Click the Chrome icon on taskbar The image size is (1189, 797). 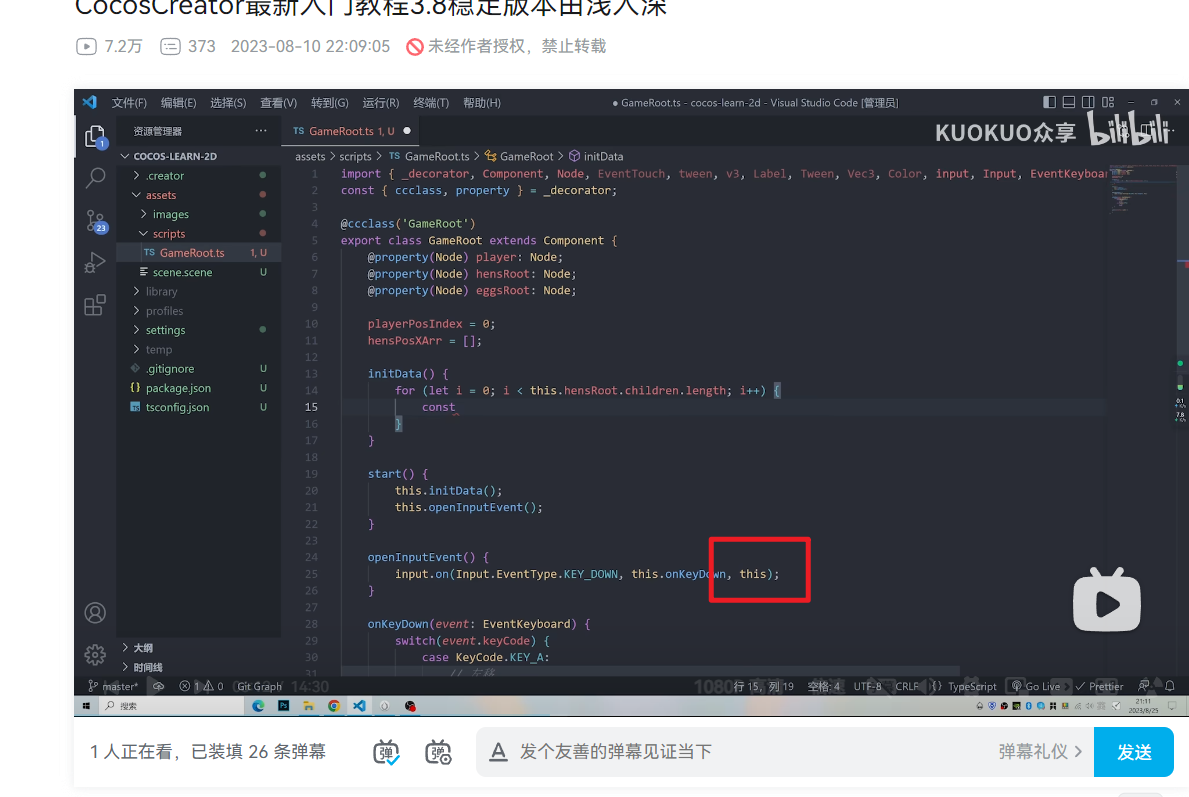334,706
